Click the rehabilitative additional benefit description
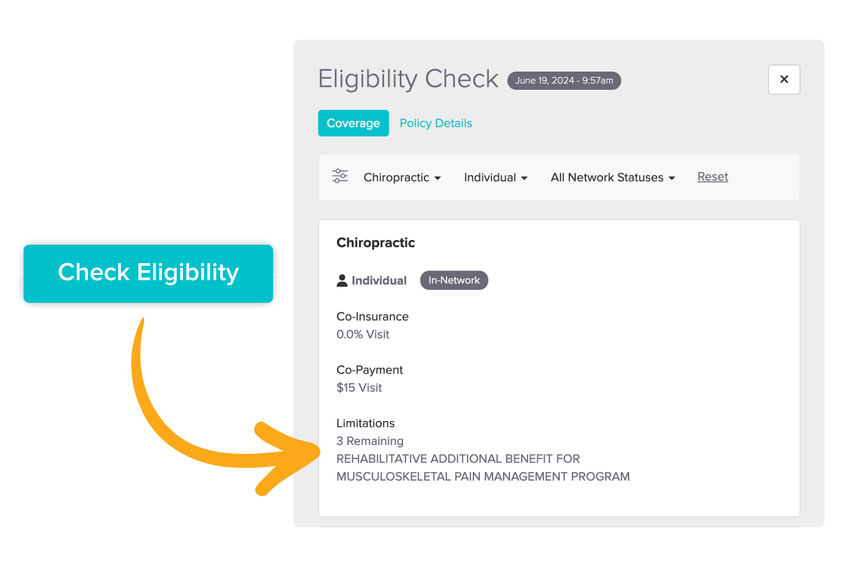Viewport: 850px width, 567px height. coord(483,468)
